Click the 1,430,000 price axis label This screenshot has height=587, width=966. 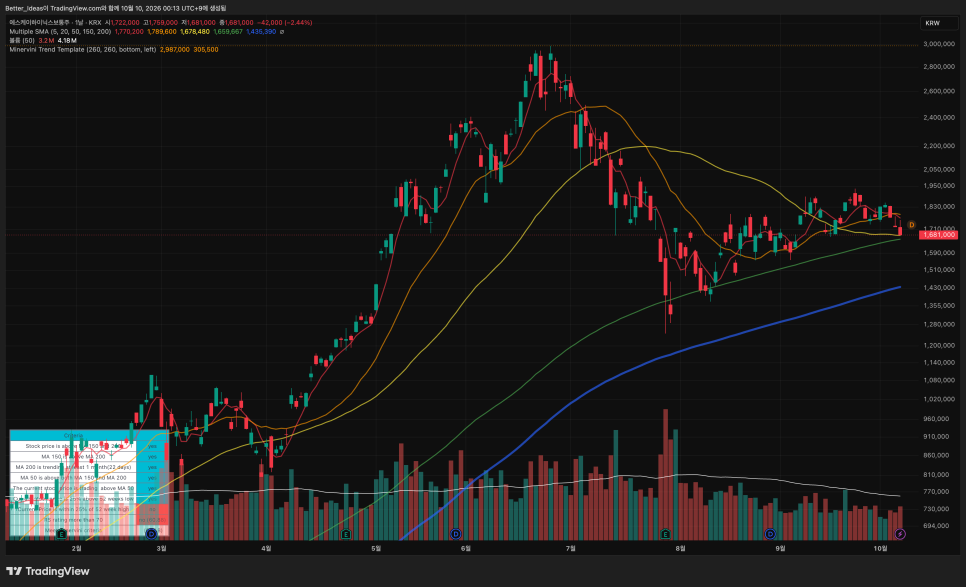pyautogui.click(x=939, y=288)
